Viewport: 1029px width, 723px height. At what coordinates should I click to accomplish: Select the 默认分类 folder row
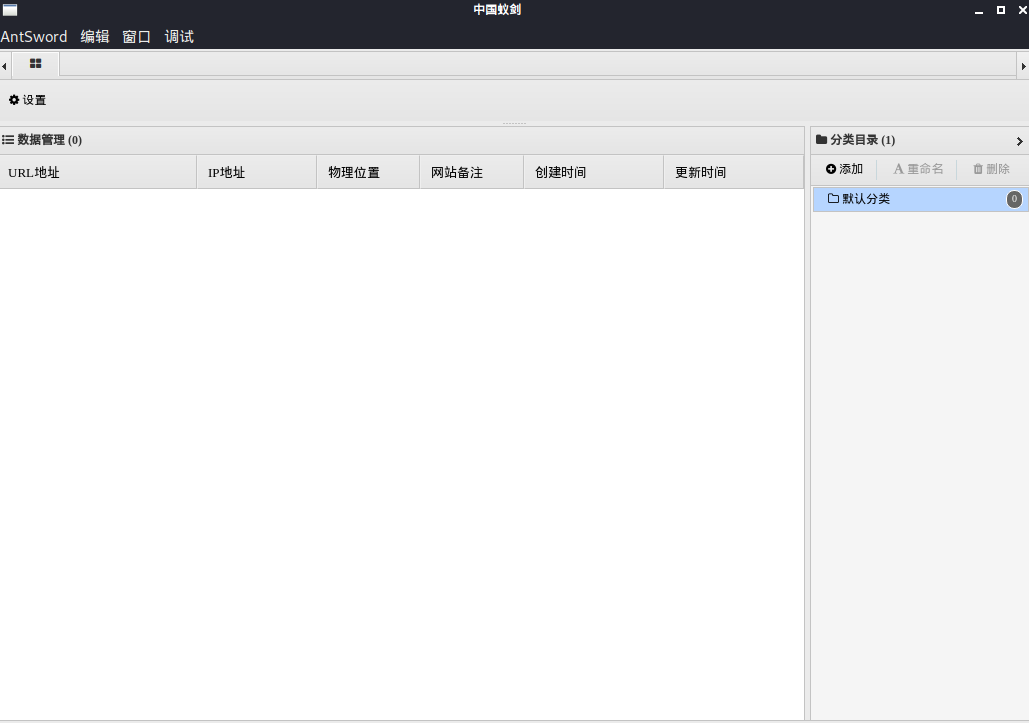tap(921, 199)
